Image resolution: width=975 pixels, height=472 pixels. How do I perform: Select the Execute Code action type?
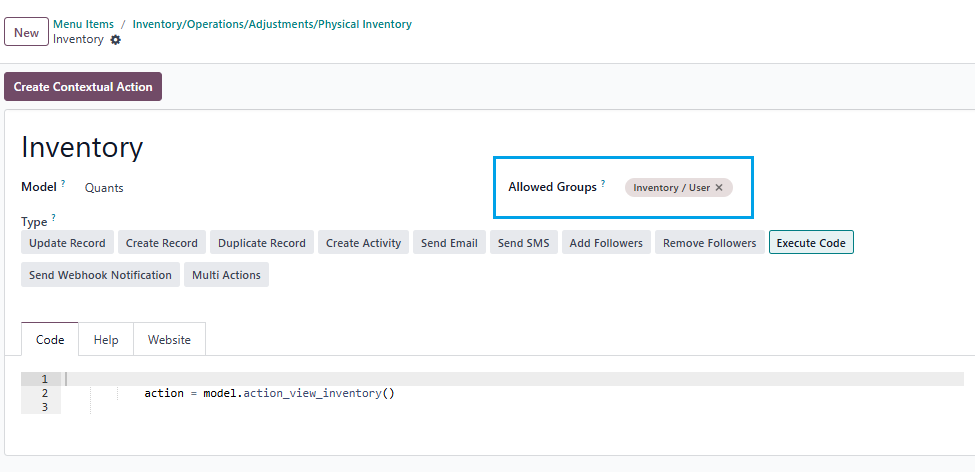coord(811,243)
